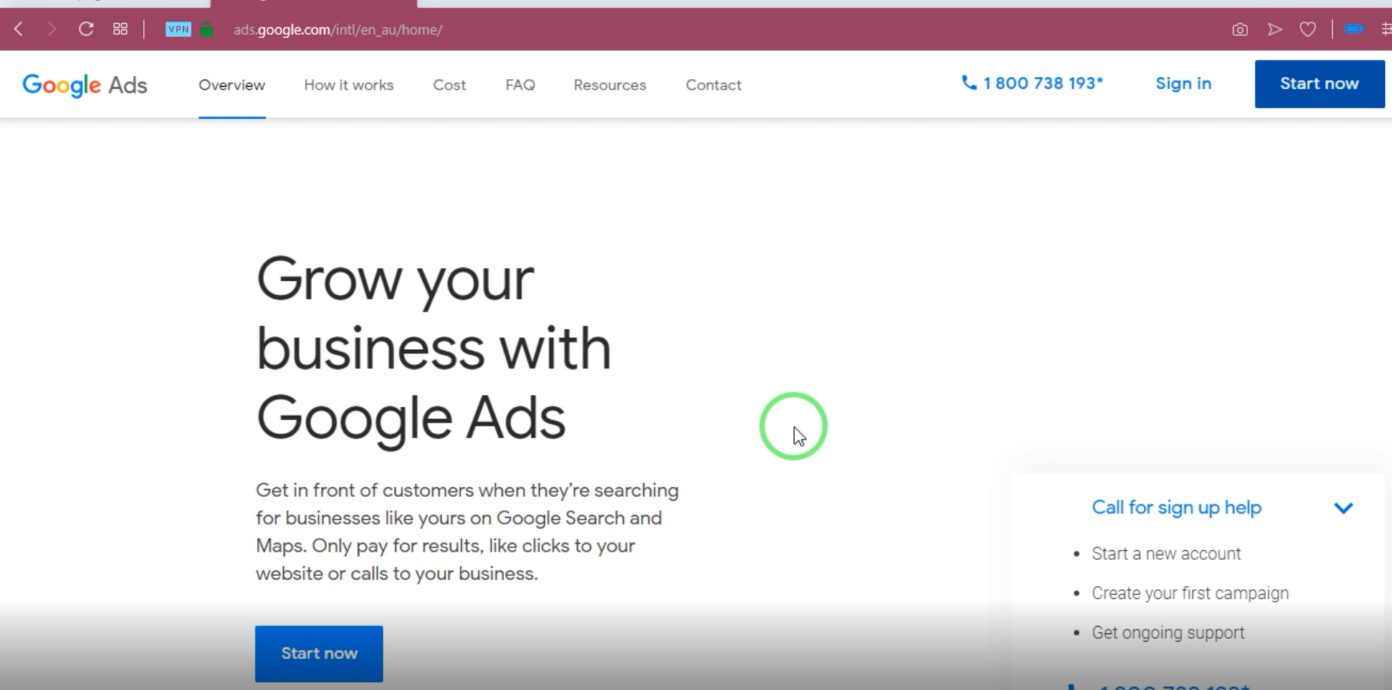Image resolution: width=1392 pixels, height=690 pixels.
Task: Click the Call for sign up help heading
Action: pos(1176,507)
